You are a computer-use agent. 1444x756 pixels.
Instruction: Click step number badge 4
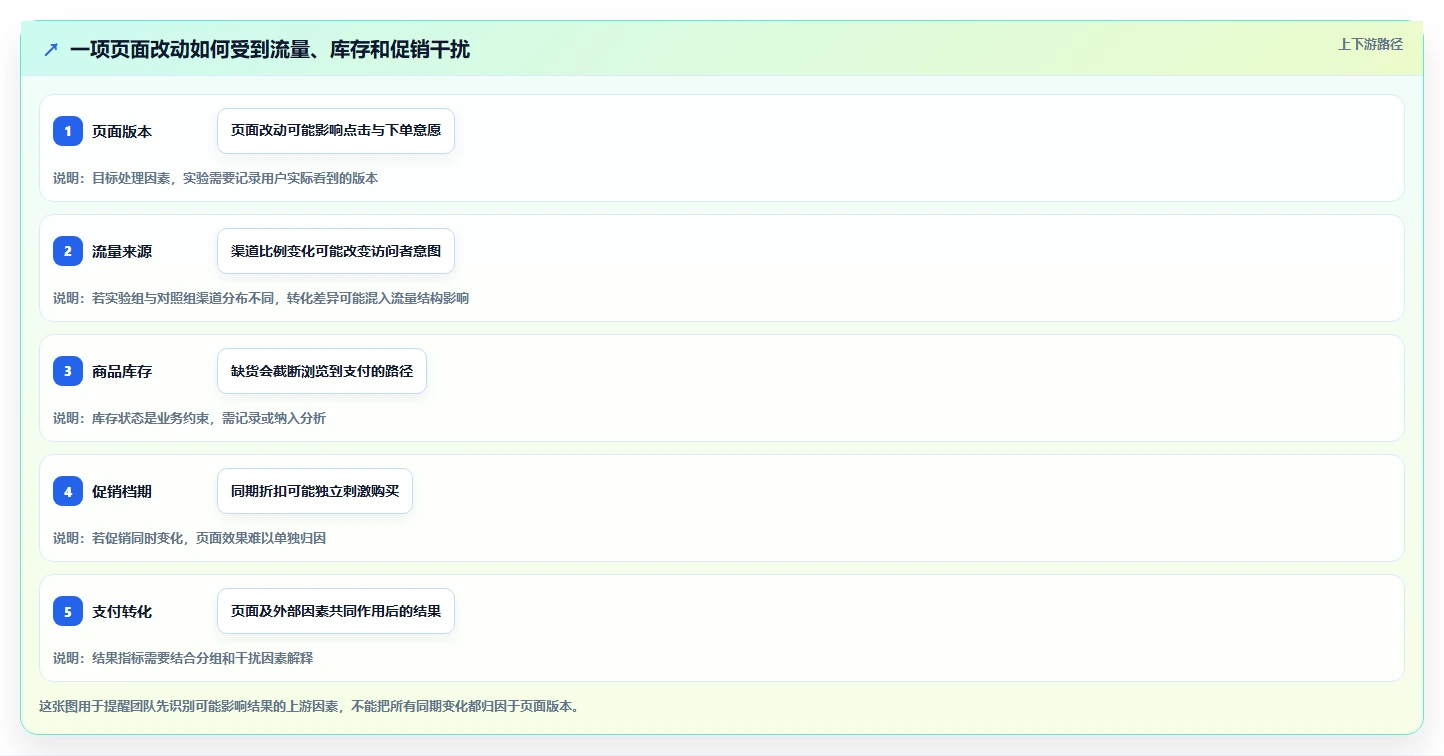click(x=68, y=491)
